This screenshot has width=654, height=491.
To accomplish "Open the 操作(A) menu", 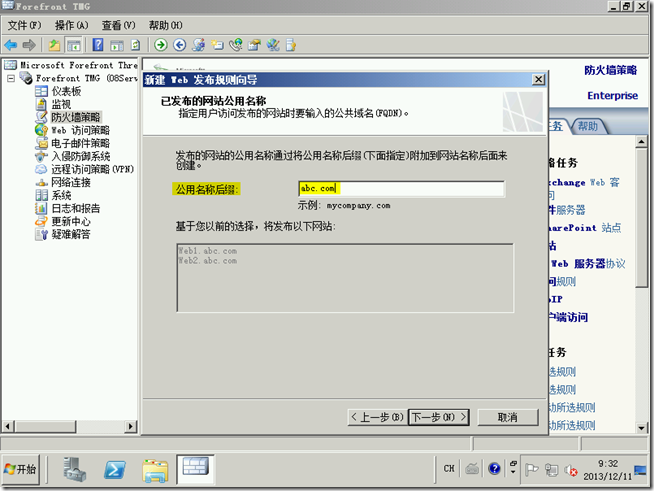I will [x=72, y=25].
